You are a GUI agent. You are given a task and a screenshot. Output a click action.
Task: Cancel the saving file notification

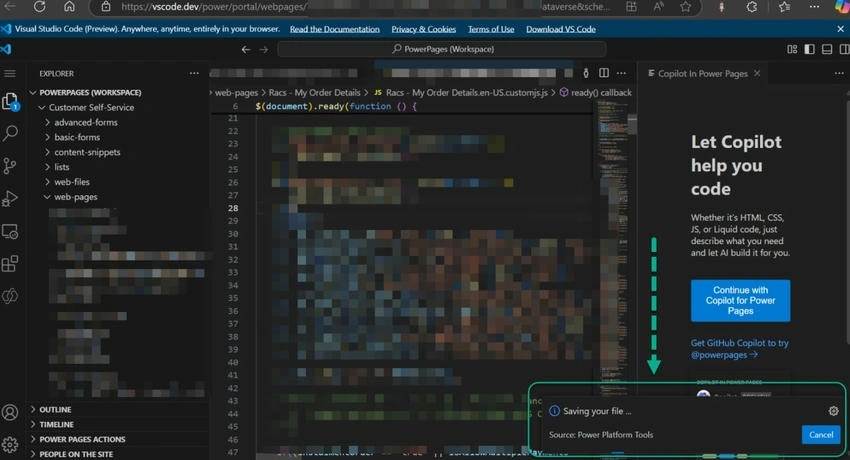[x=821, y=435]
